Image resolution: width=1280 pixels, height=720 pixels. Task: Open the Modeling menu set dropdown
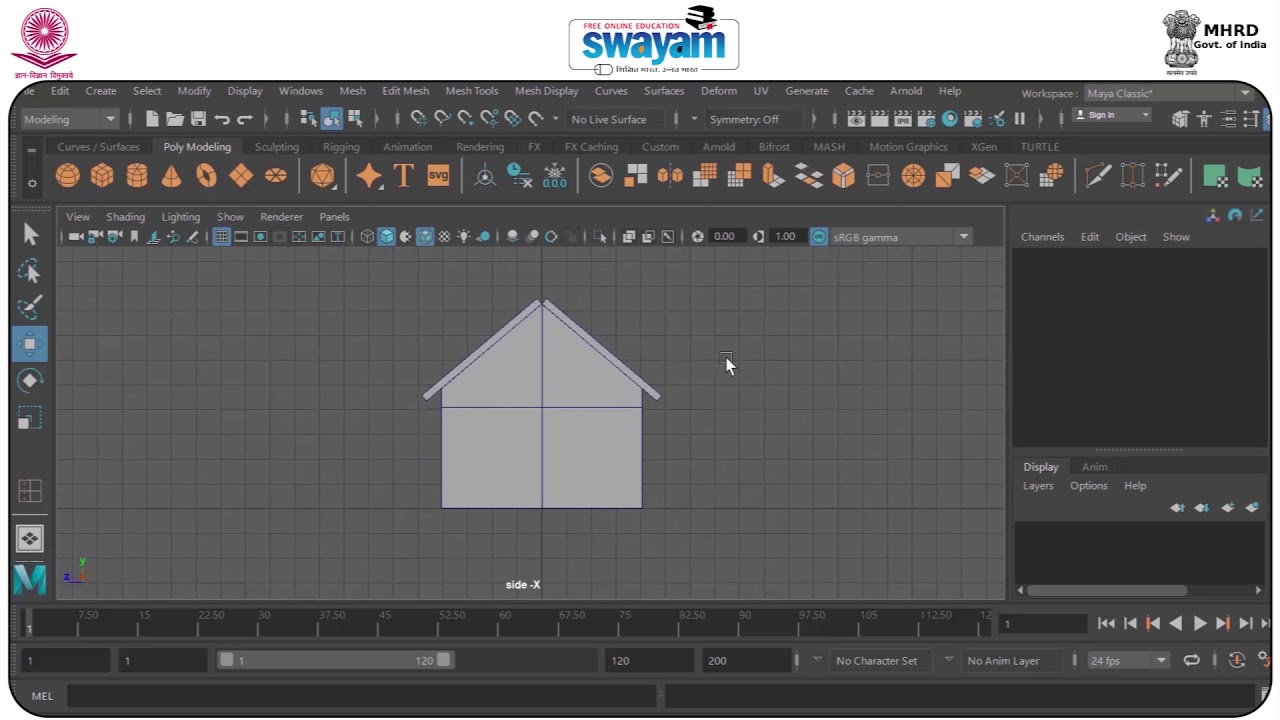pyautogui.click(x=70, y=119)
